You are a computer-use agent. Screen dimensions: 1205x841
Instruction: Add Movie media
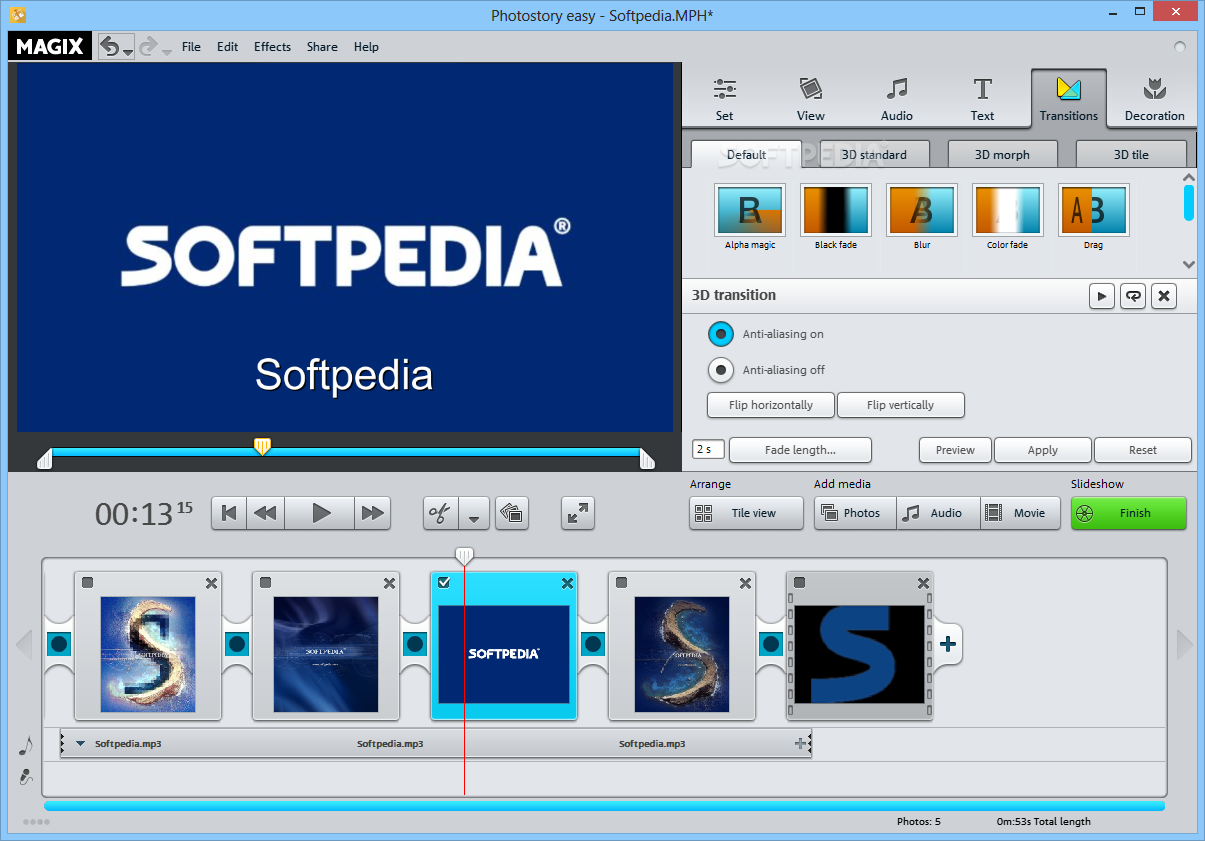(1022, 513)
